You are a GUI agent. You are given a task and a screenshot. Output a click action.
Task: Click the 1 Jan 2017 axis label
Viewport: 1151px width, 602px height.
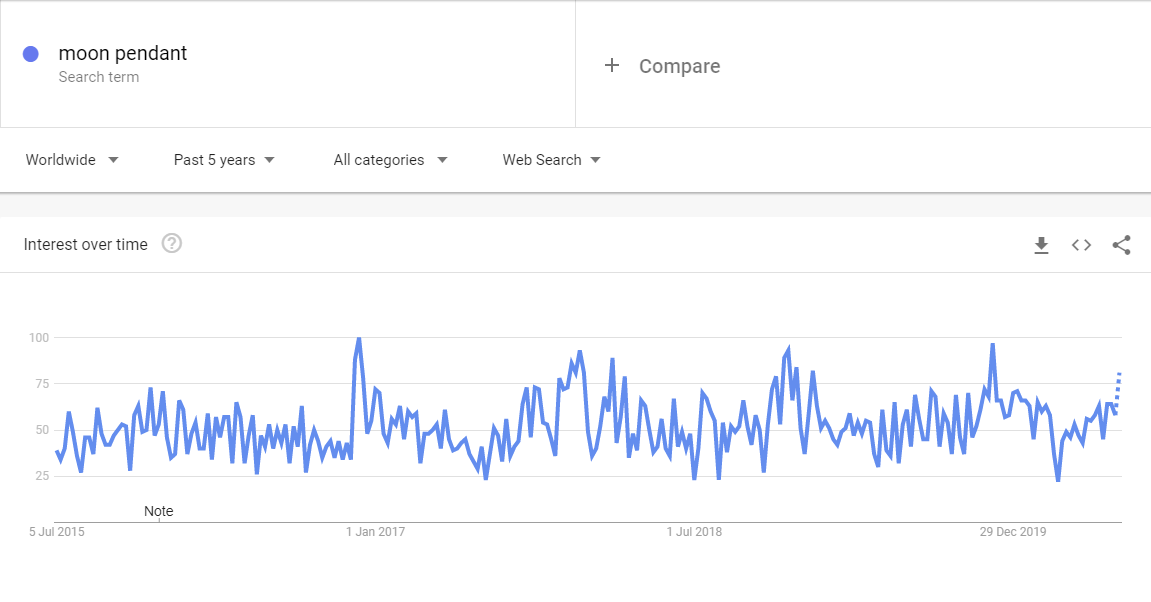click(375, 532)
